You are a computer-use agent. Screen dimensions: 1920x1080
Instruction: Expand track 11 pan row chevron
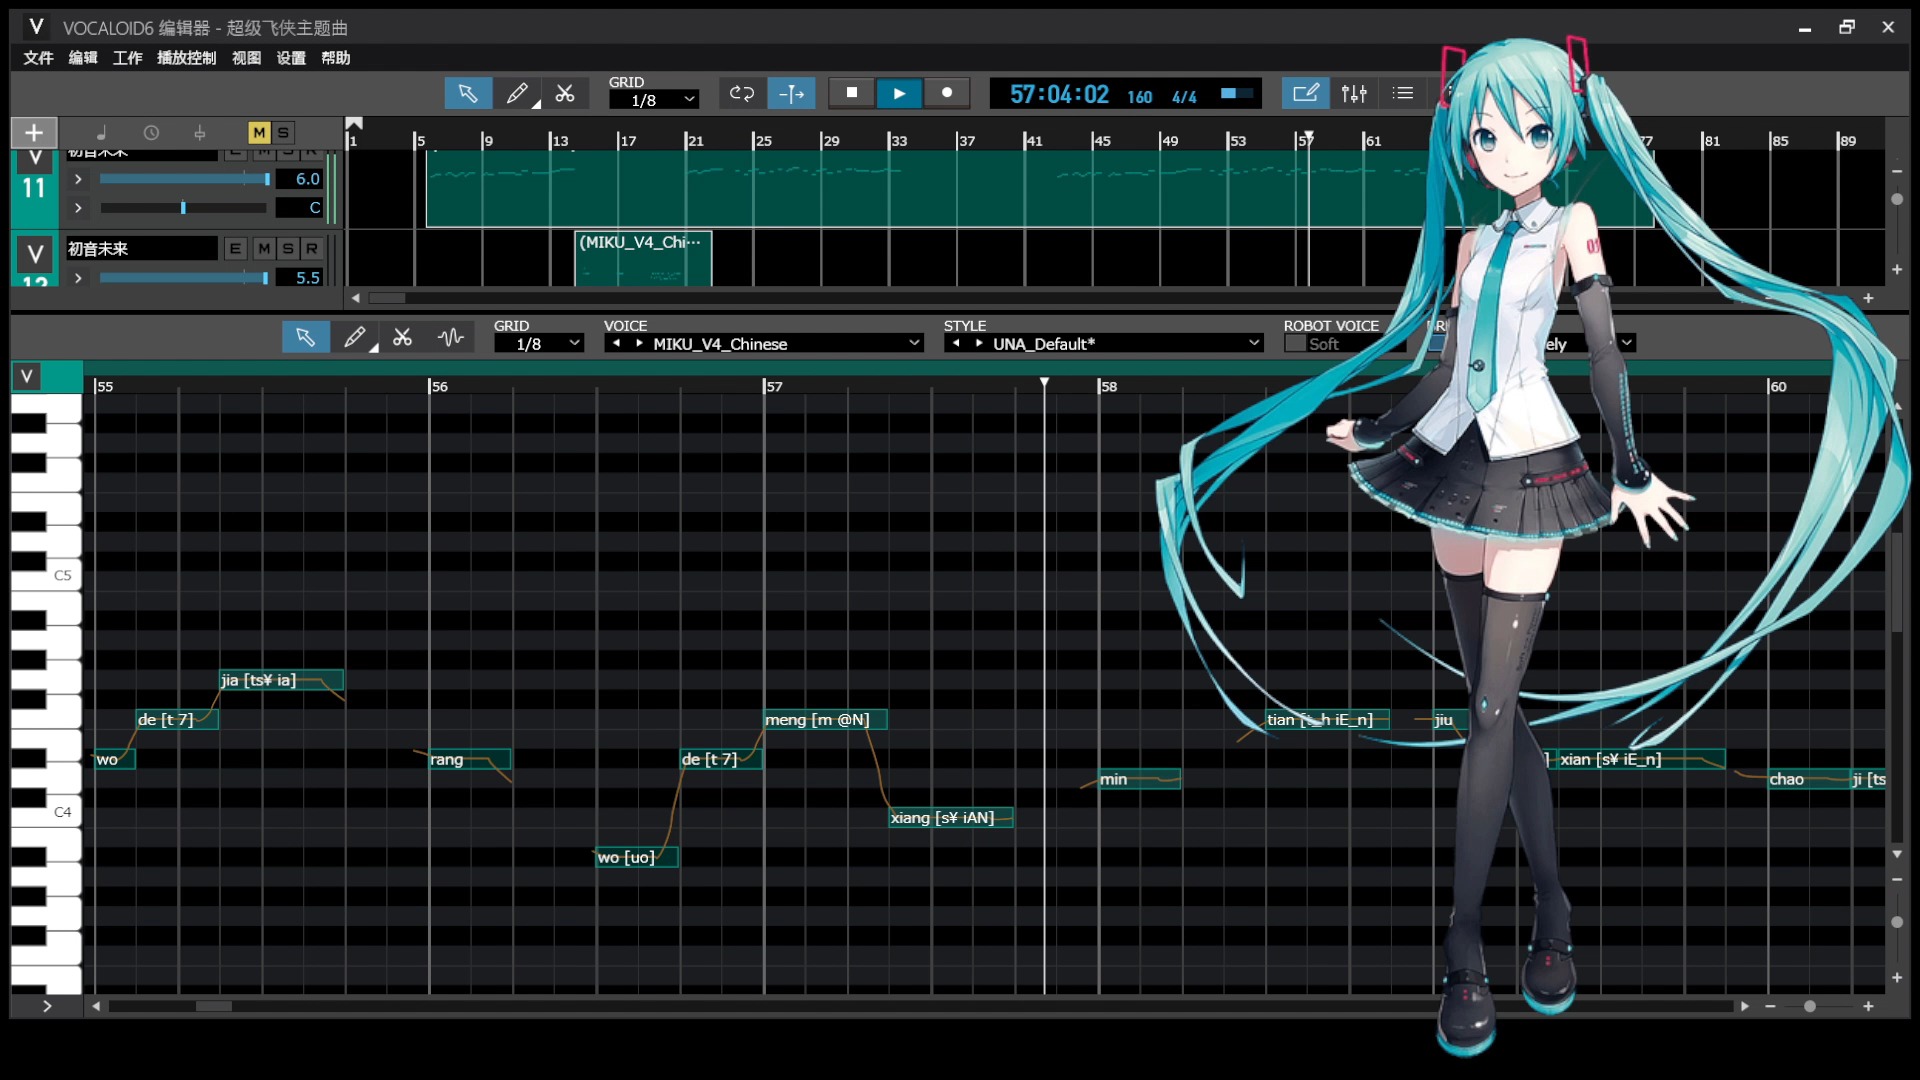78,208
